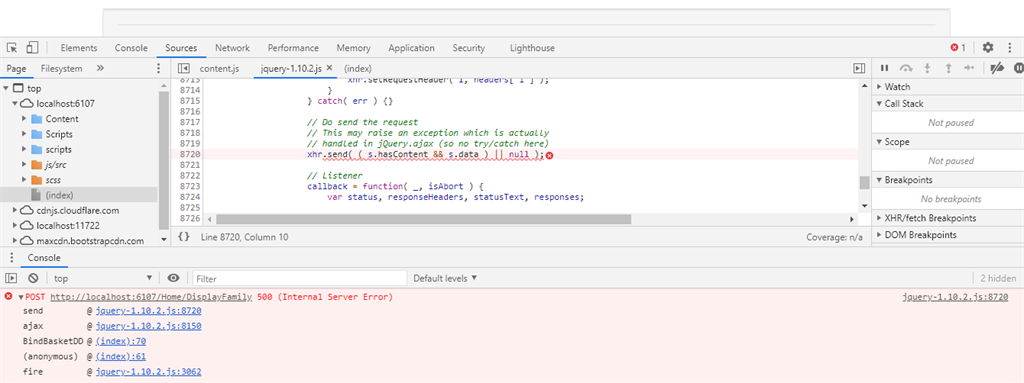Show more navigator tabs chevron
The width and height of the screenshot is (1024, 383).
tap(100, 68)
